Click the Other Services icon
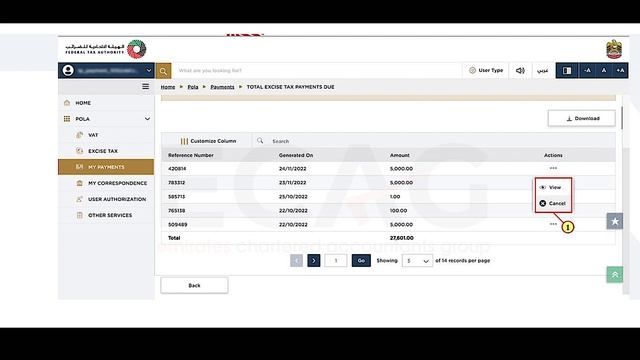This screenshot has width=640, height=360. 80,215
